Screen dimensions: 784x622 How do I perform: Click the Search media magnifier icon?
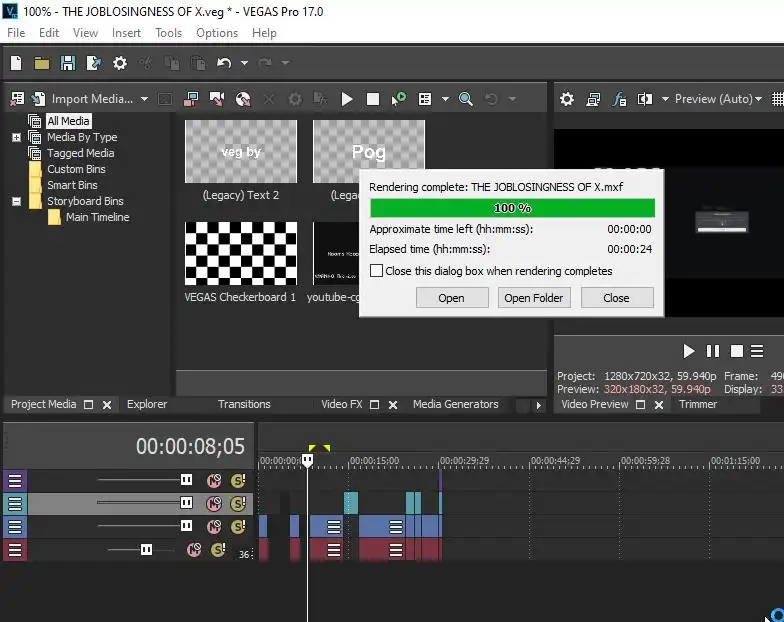point(466,98)
